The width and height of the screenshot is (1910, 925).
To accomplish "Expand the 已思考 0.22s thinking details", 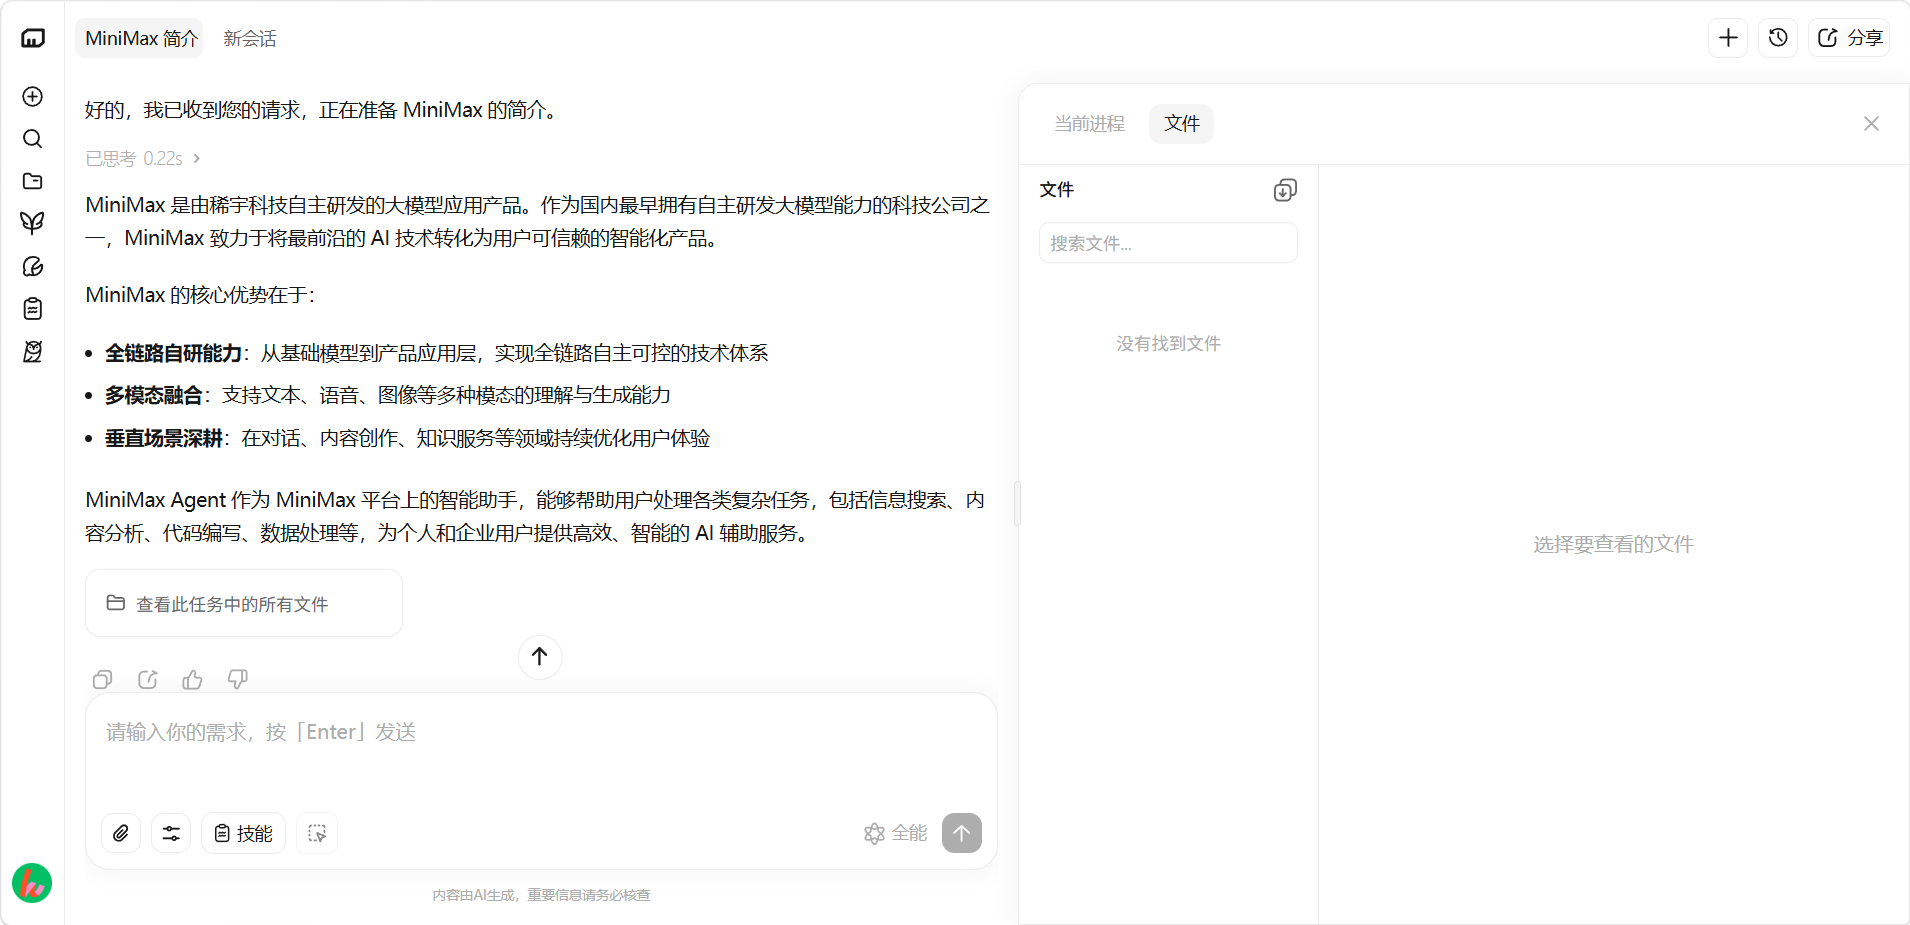I will [143, 159].
